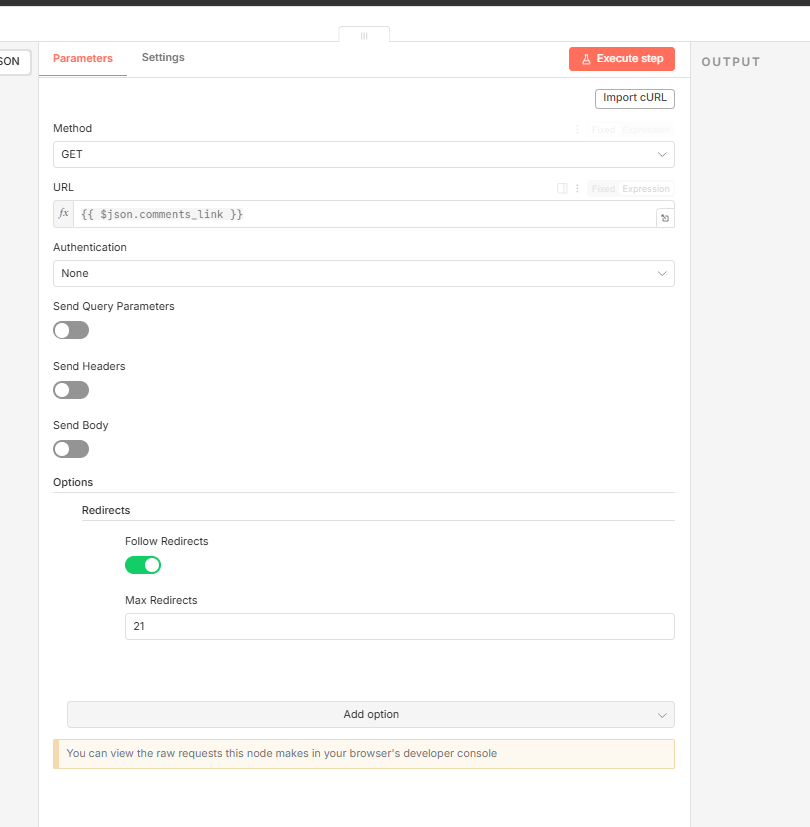Open the Method dropdown showing GET
The image size is (810, 827).
point(363,155)
